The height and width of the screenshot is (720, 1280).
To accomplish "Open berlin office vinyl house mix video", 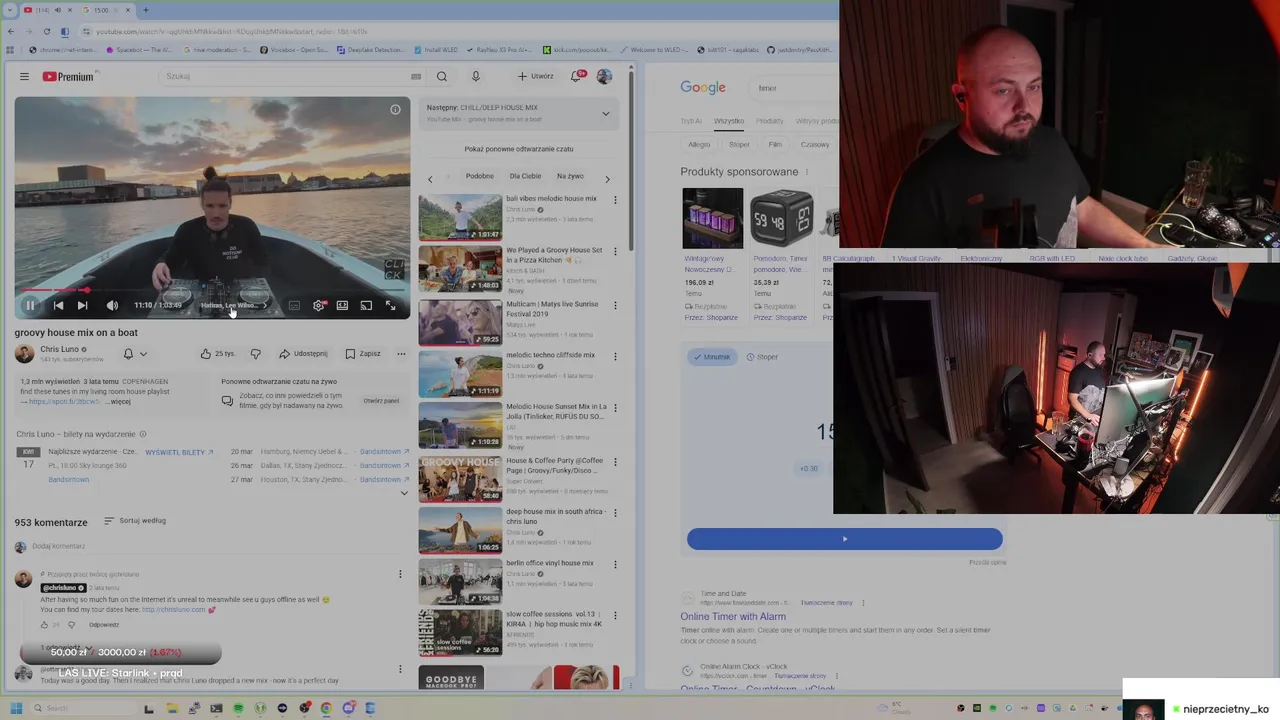I will pyautogui.click(x=460, y=581).
